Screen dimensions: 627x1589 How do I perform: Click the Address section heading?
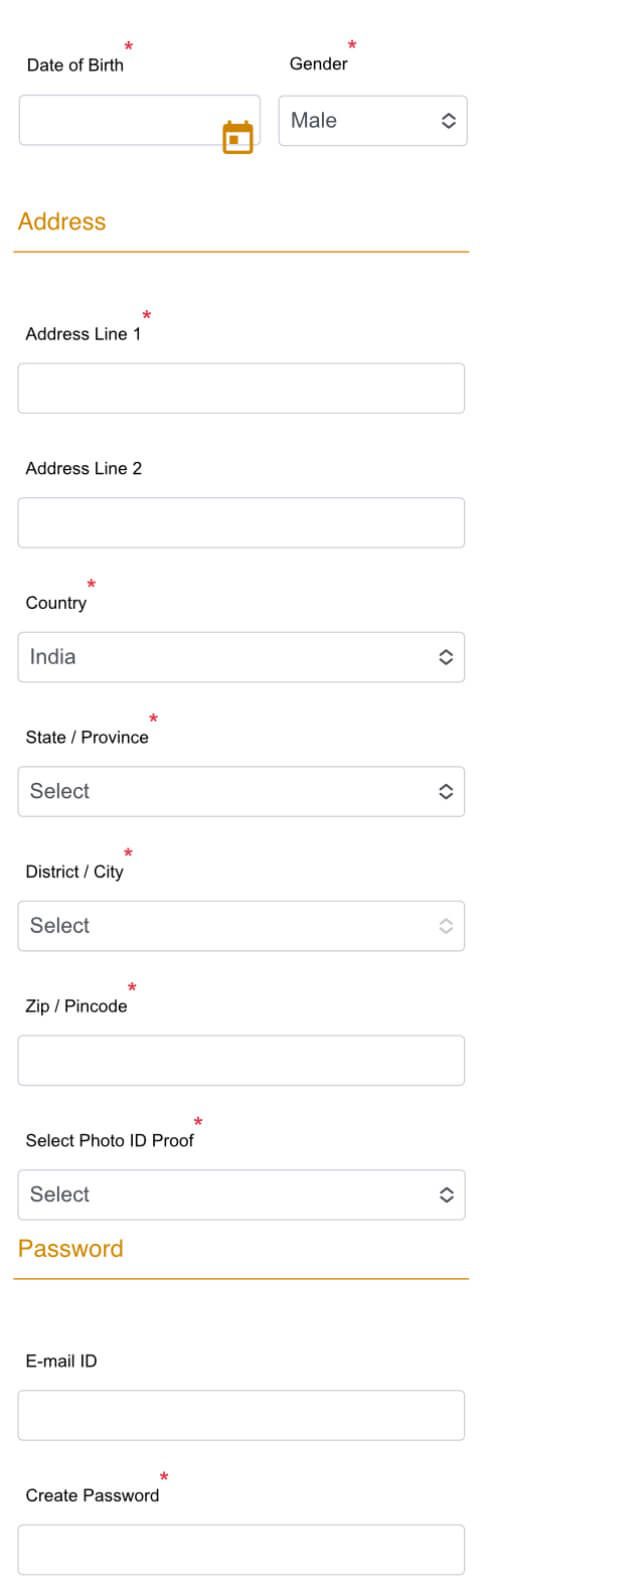click(62, 222)
